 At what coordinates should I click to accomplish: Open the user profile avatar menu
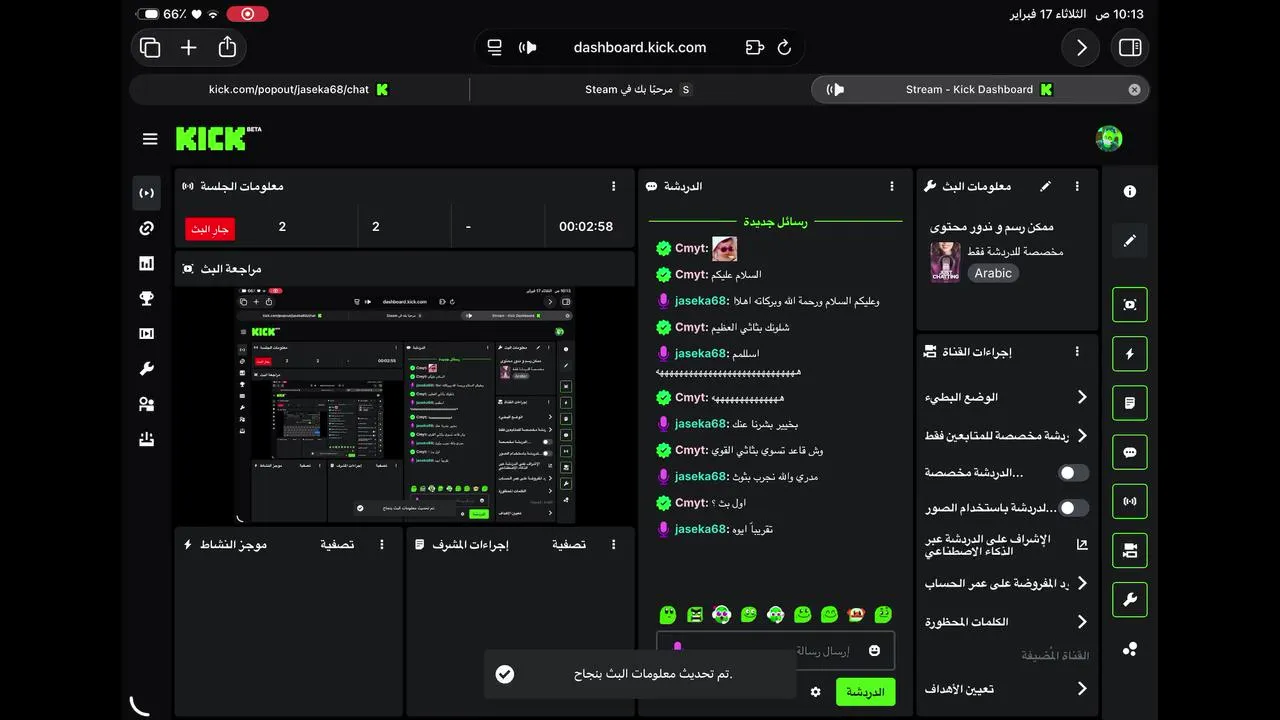tap(1108, 139)
